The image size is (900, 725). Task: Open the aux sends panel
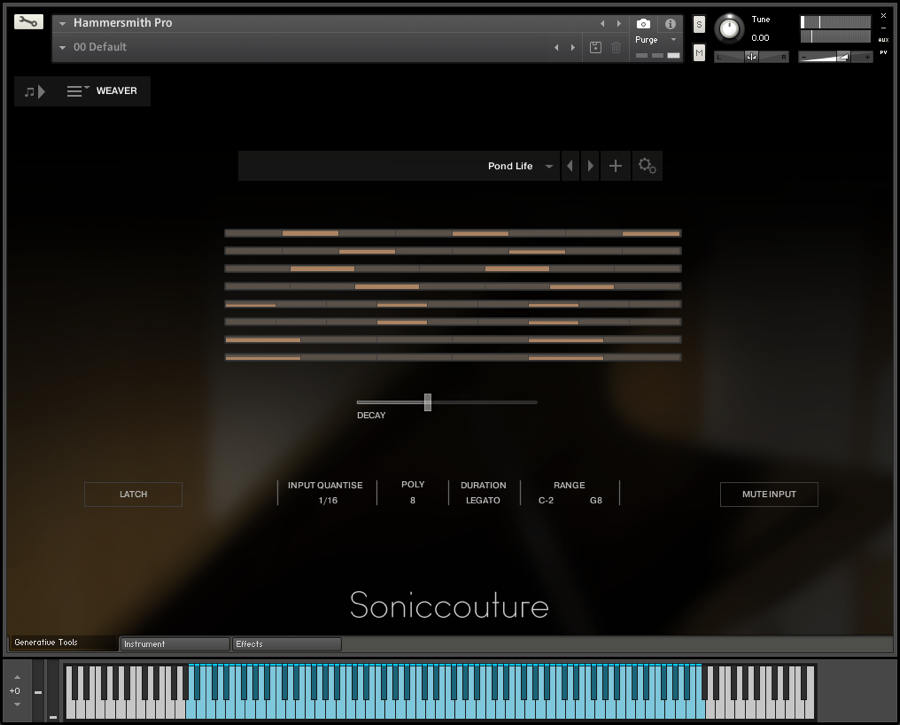(884, 40)
